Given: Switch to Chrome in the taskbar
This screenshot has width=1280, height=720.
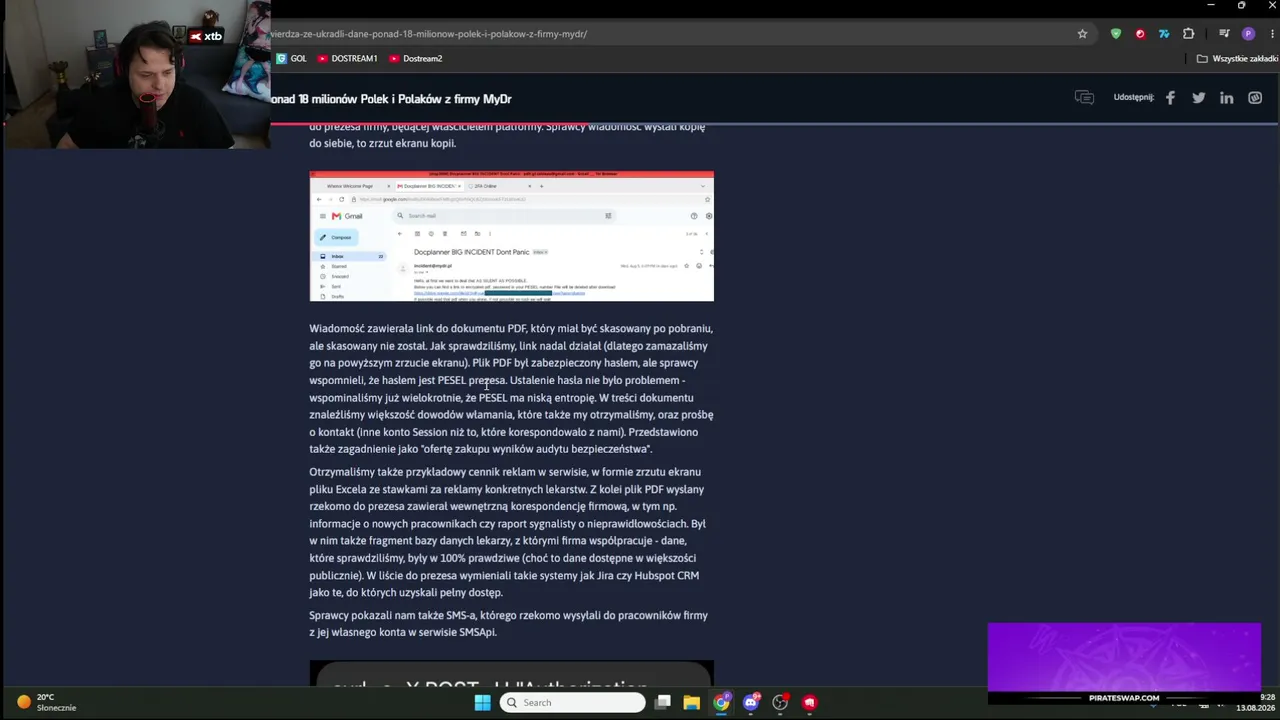Looking at the screenshot, I should pyautogui.click(x=721, y=702).
